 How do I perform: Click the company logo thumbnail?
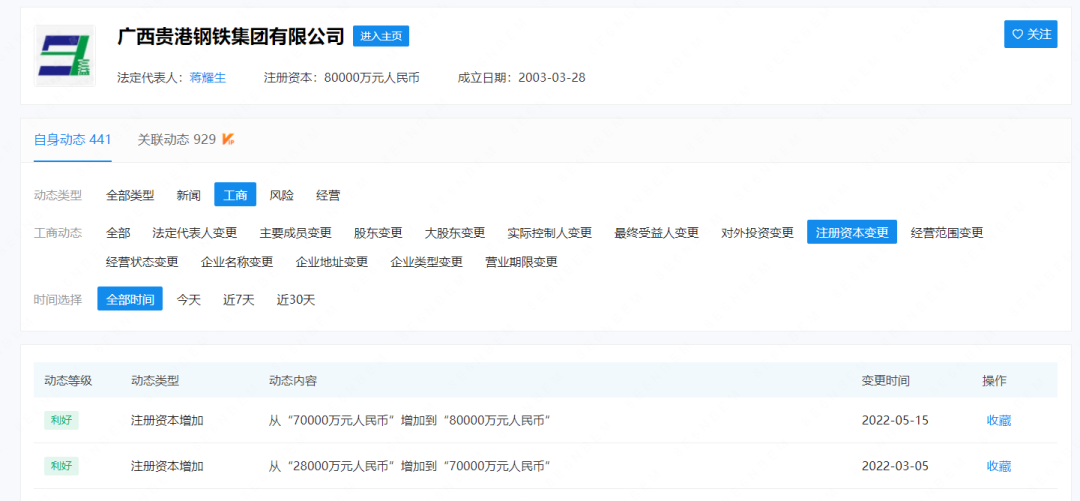click(66, 56)
